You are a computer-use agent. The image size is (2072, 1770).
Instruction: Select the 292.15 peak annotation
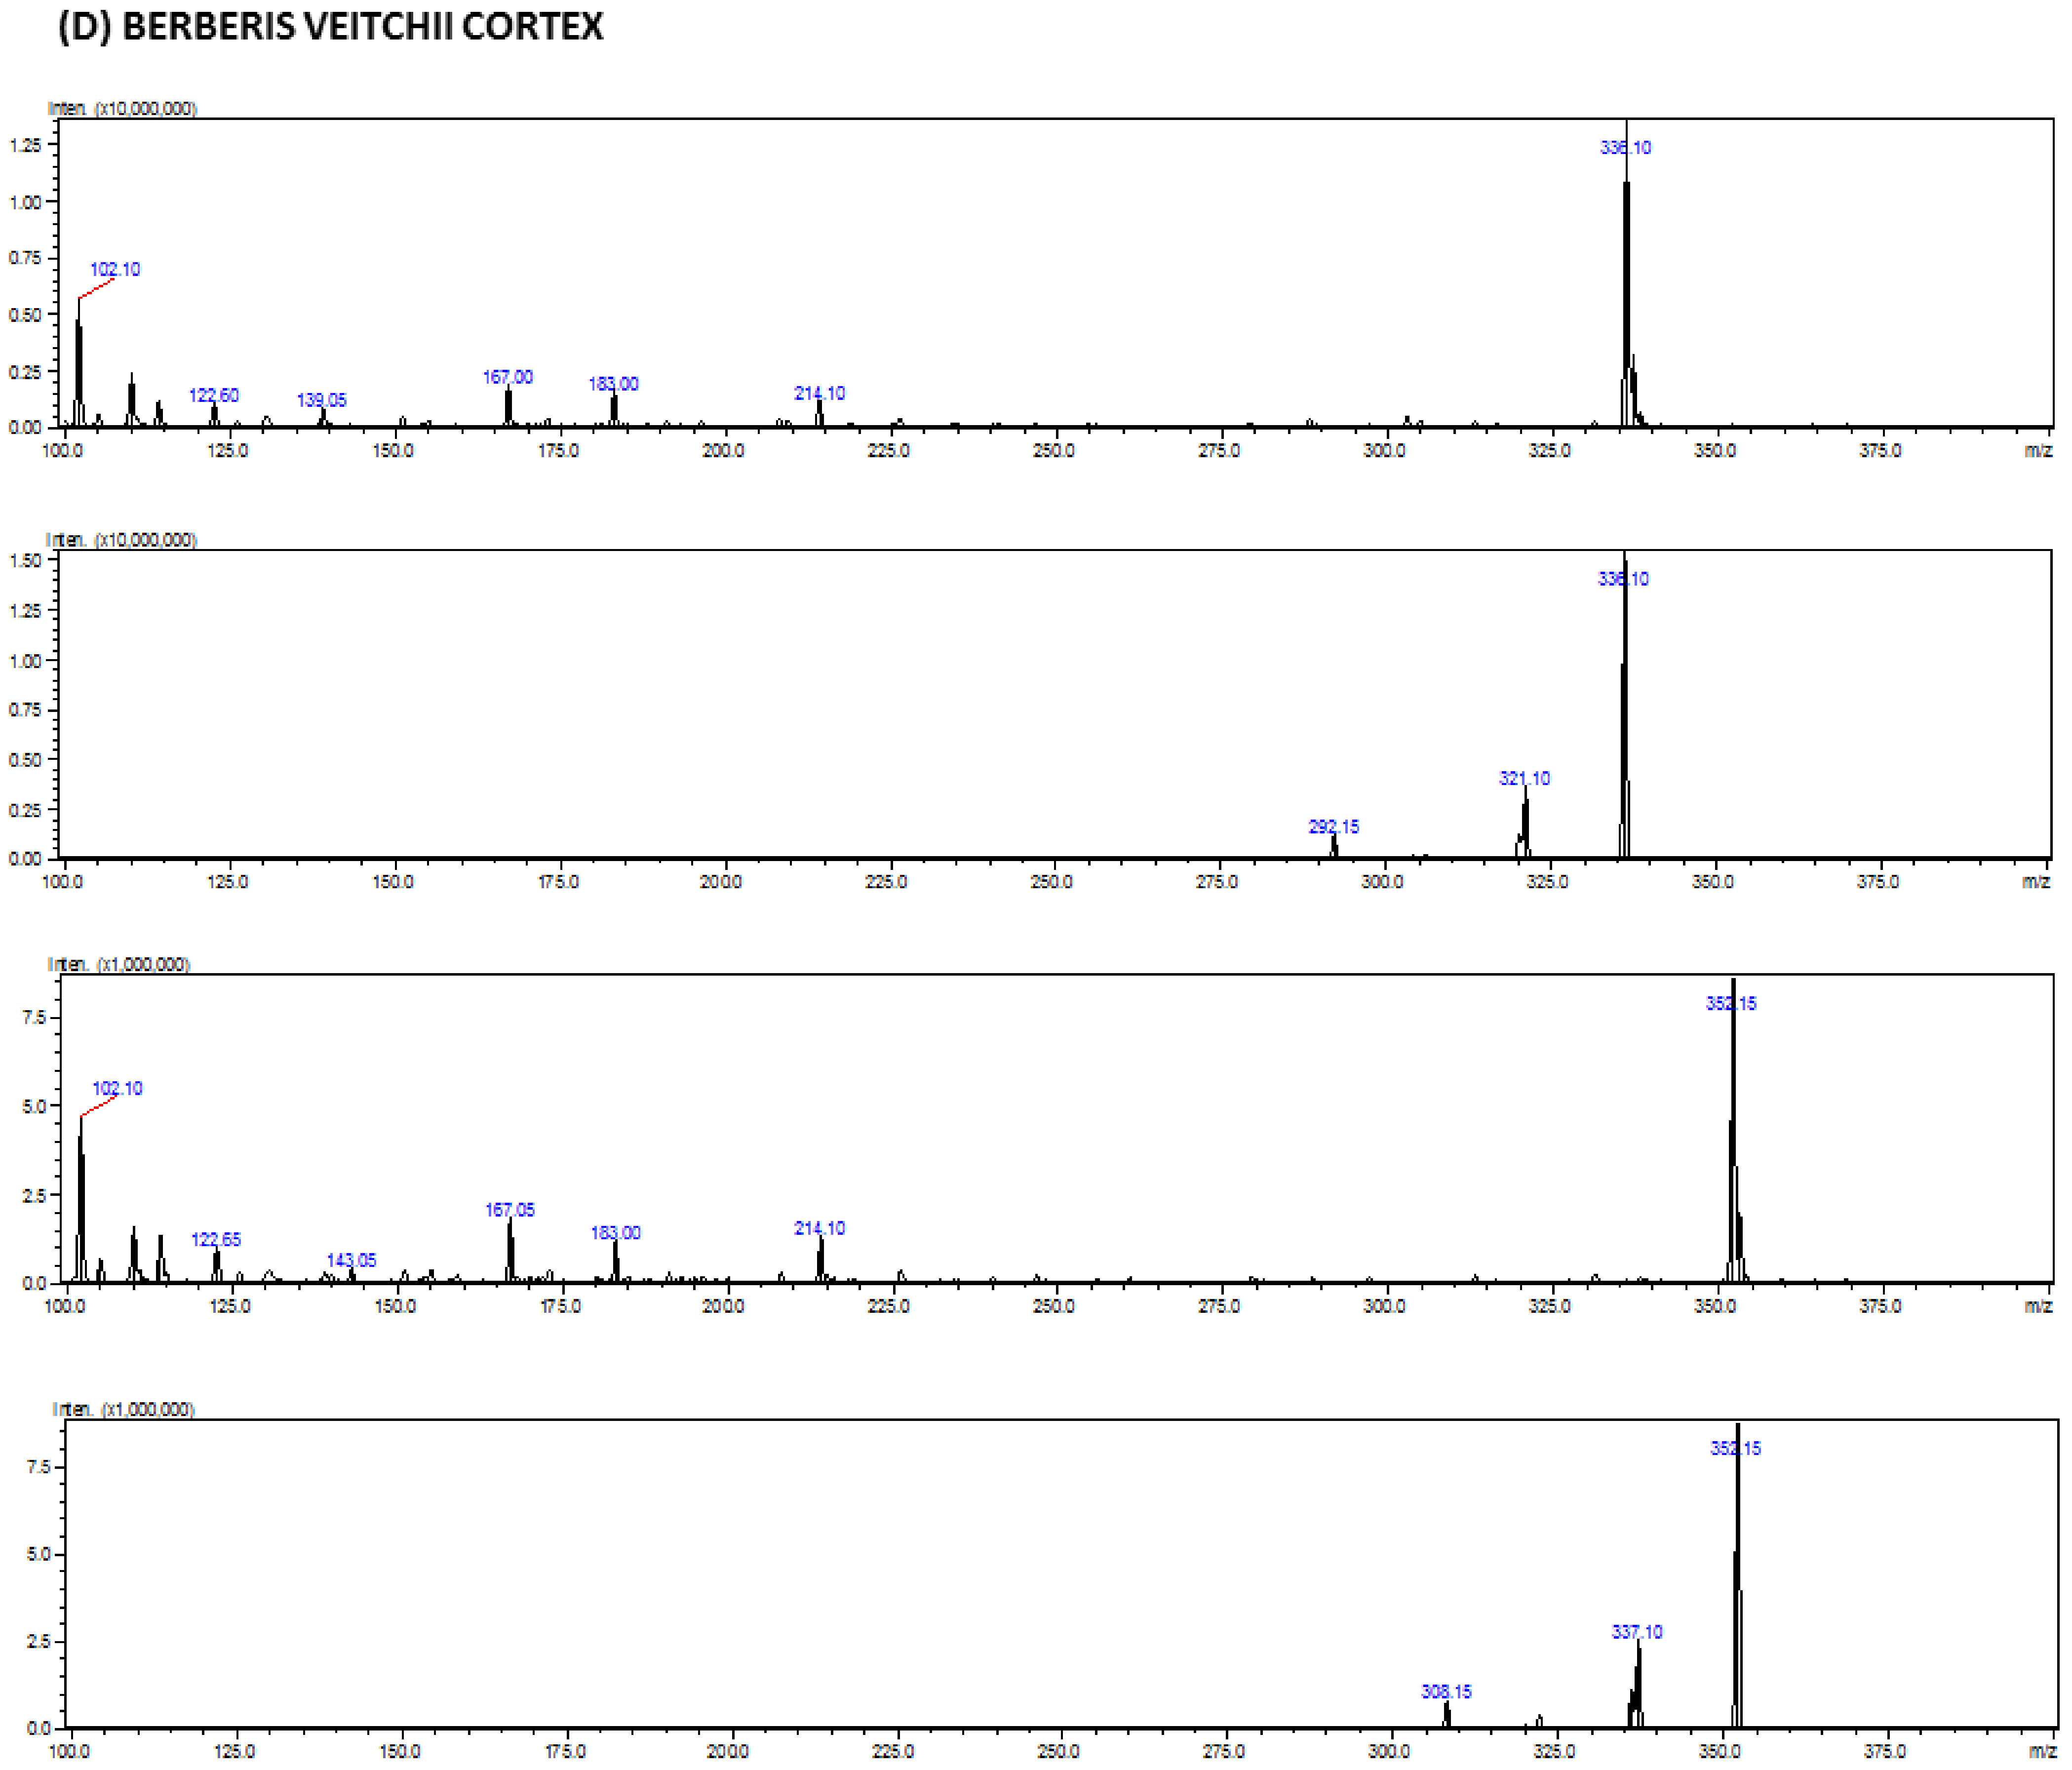coord(1334,826)
